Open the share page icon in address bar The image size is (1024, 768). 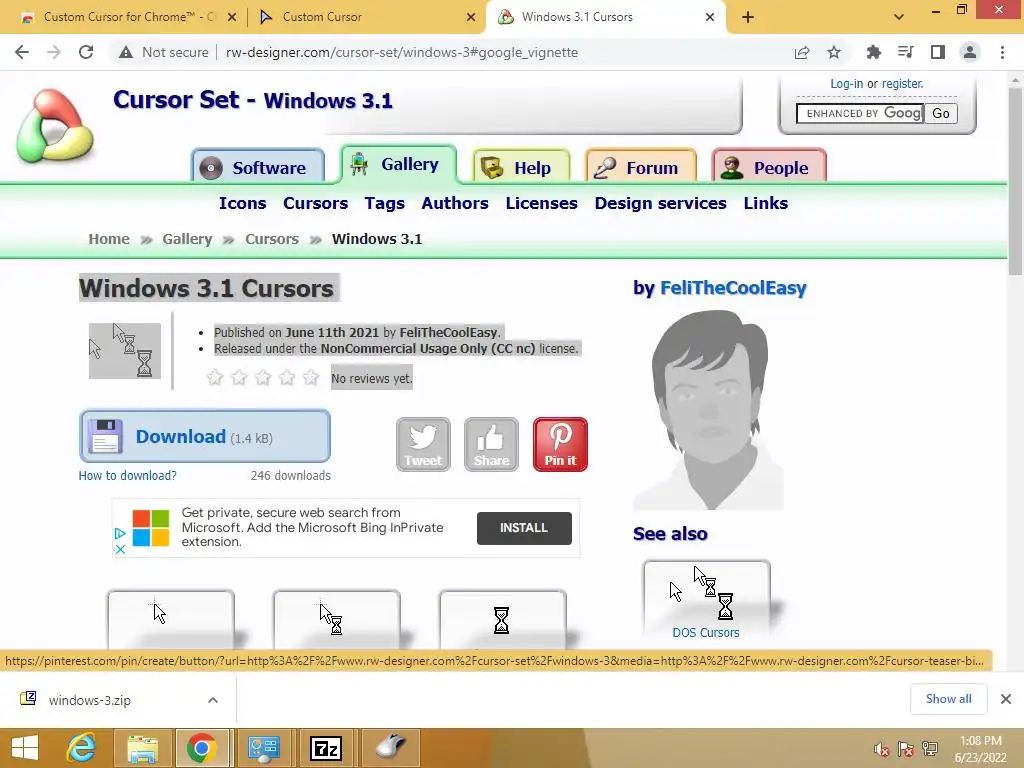[x=802, y=52]
